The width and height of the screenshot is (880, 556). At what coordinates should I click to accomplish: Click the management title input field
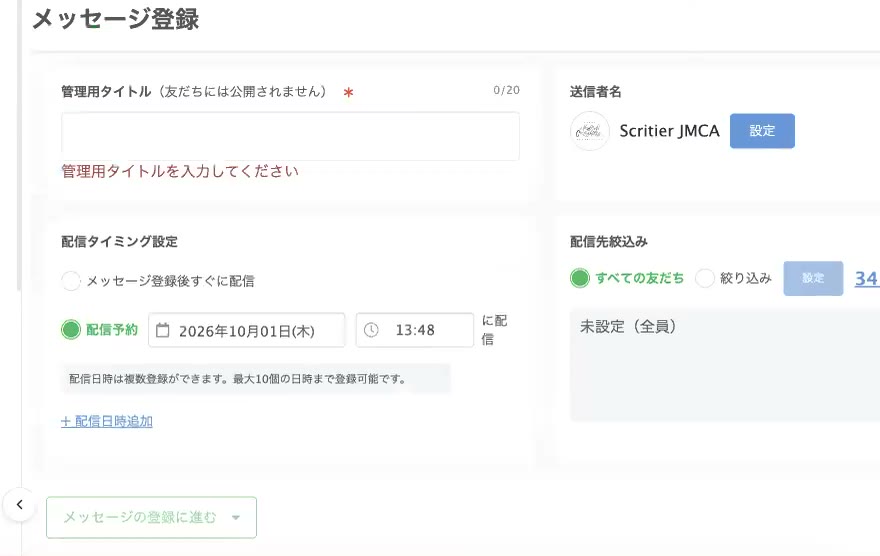(x=290, y=136)
